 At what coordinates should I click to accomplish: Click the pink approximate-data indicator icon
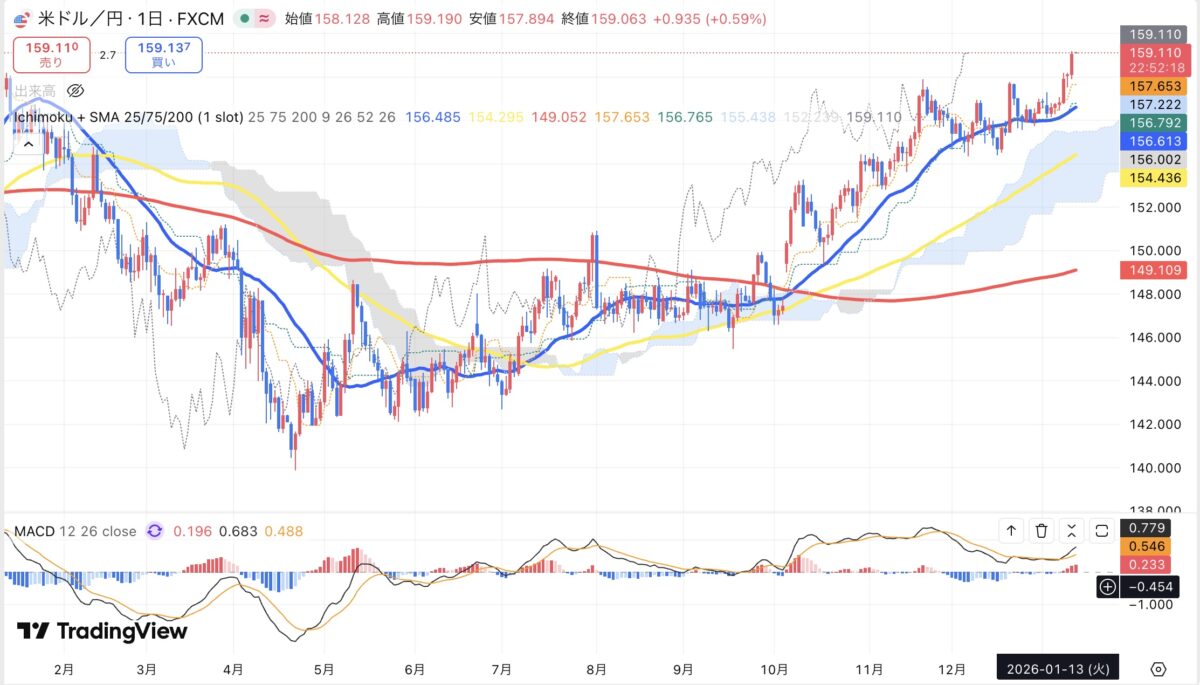pos(265,19)
